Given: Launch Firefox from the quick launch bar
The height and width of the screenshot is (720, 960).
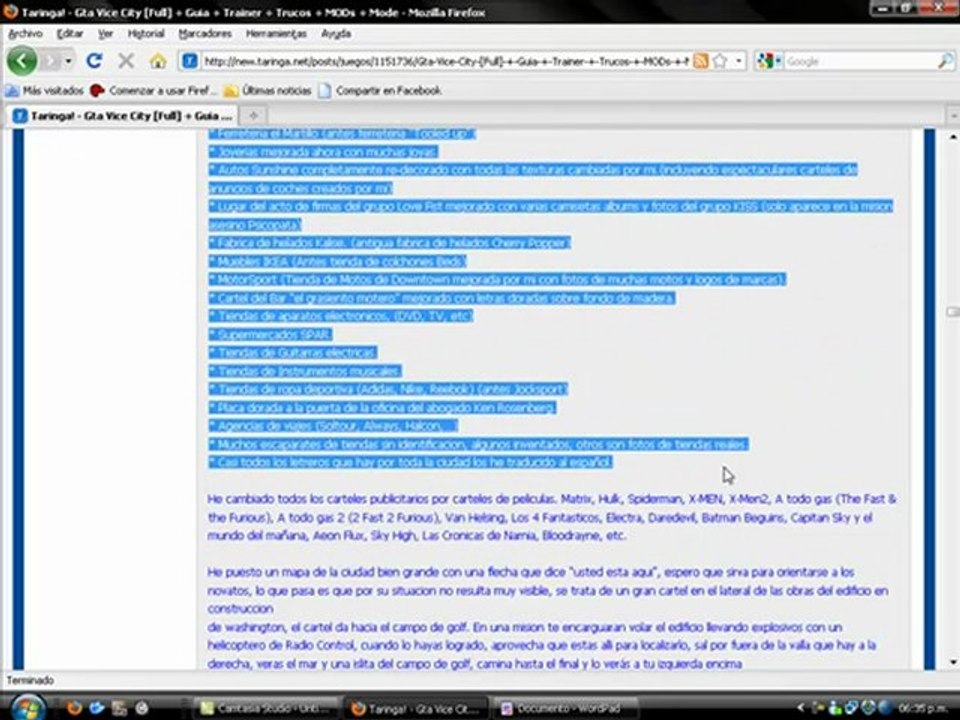Looking at the screenshot, I should point(75,708).
